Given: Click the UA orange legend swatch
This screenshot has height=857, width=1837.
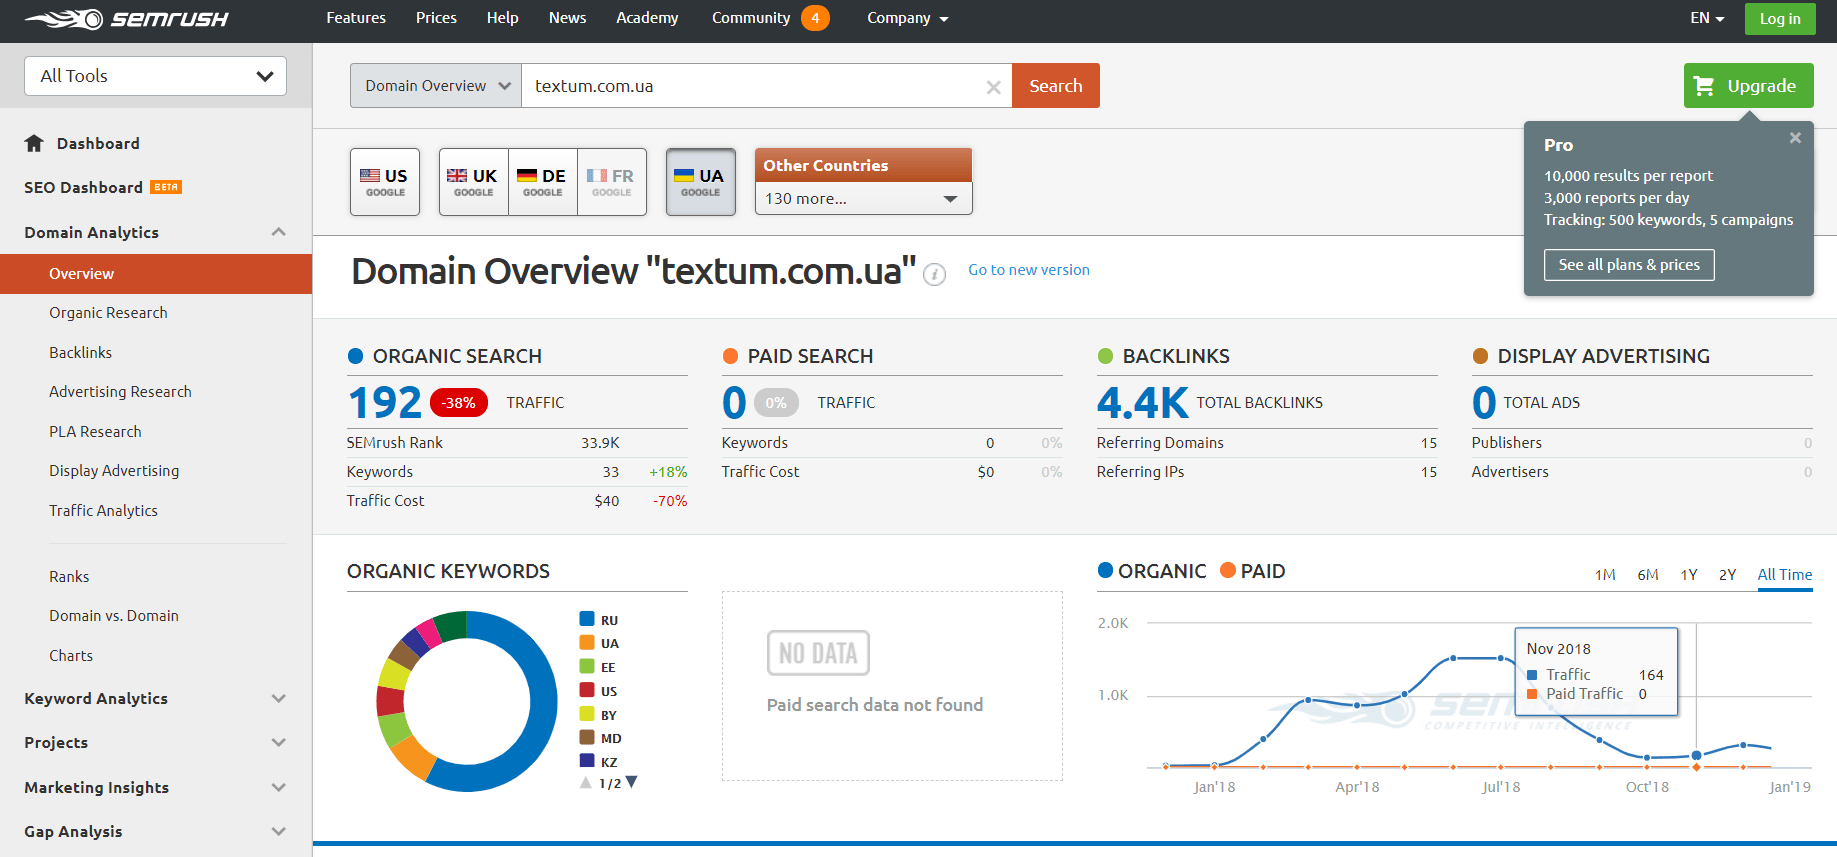Looking at the screenshot, I should [587, 643].
